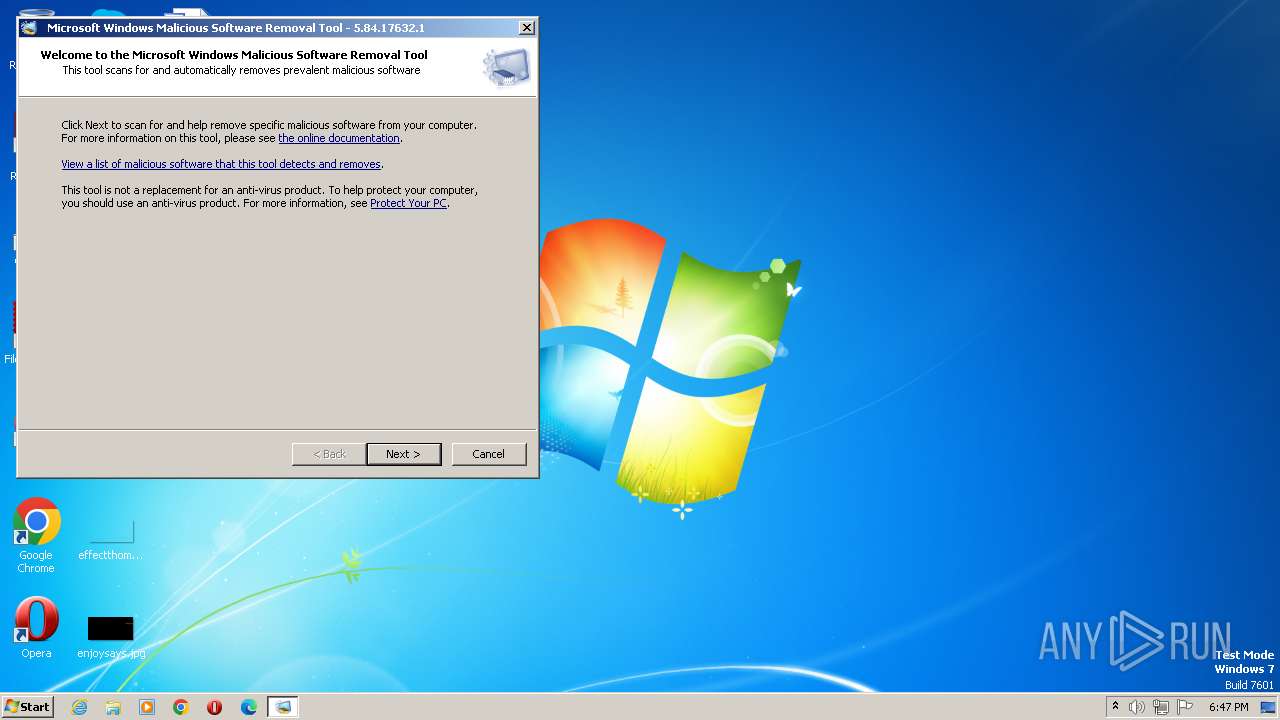Open the Start menu

click(x=27, y=707)
